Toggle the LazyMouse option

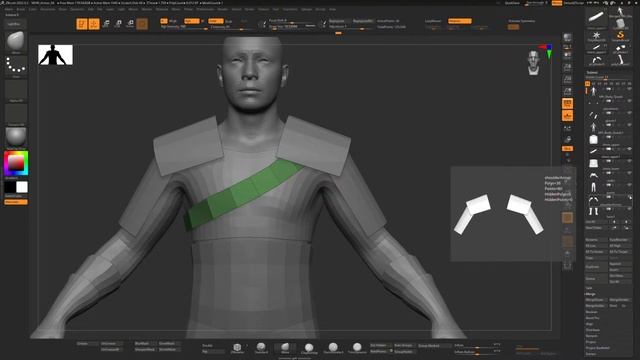[x=433, y=21]
